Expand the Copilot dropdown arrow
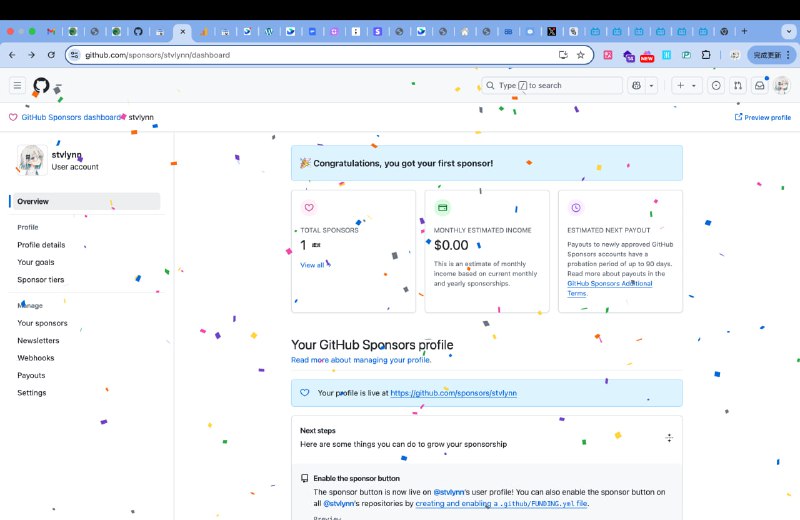This screenshot has width=800, height=520. (652, 86)
